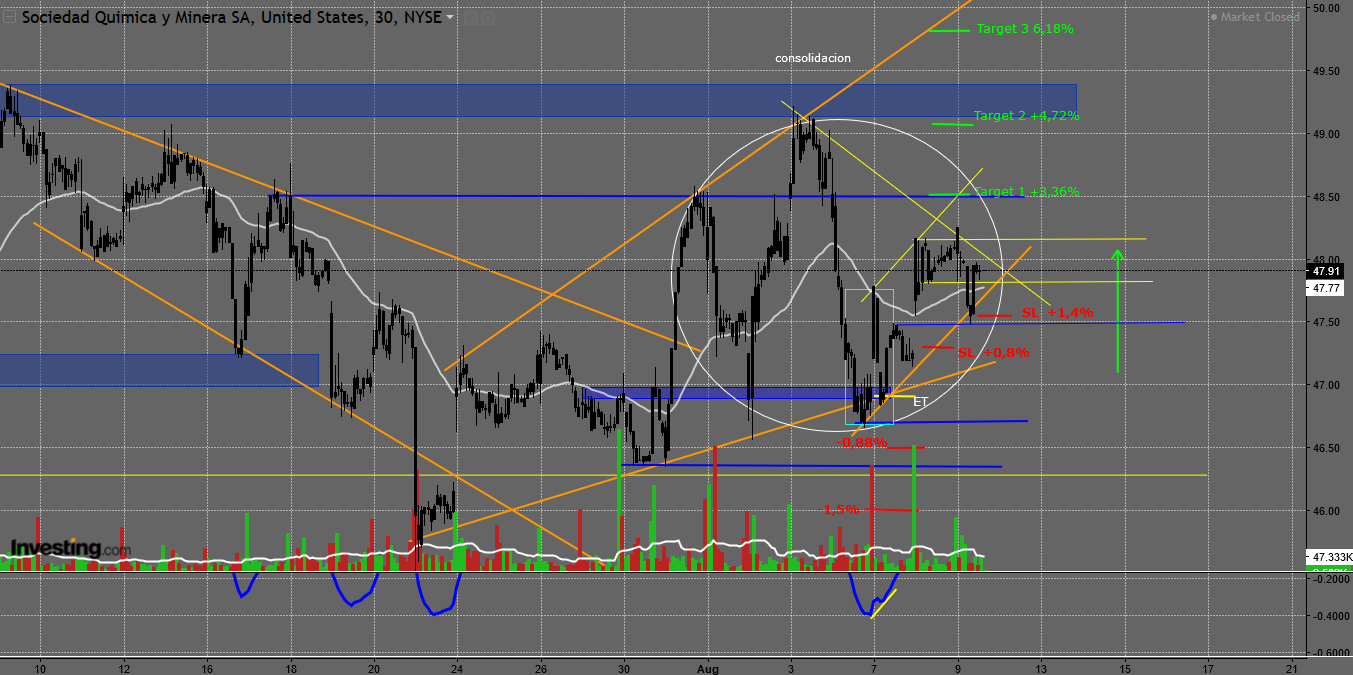Click the 20 date on the time axis
The height and width of the screenshot is (675, 1353).
click(x=373, y=667)
